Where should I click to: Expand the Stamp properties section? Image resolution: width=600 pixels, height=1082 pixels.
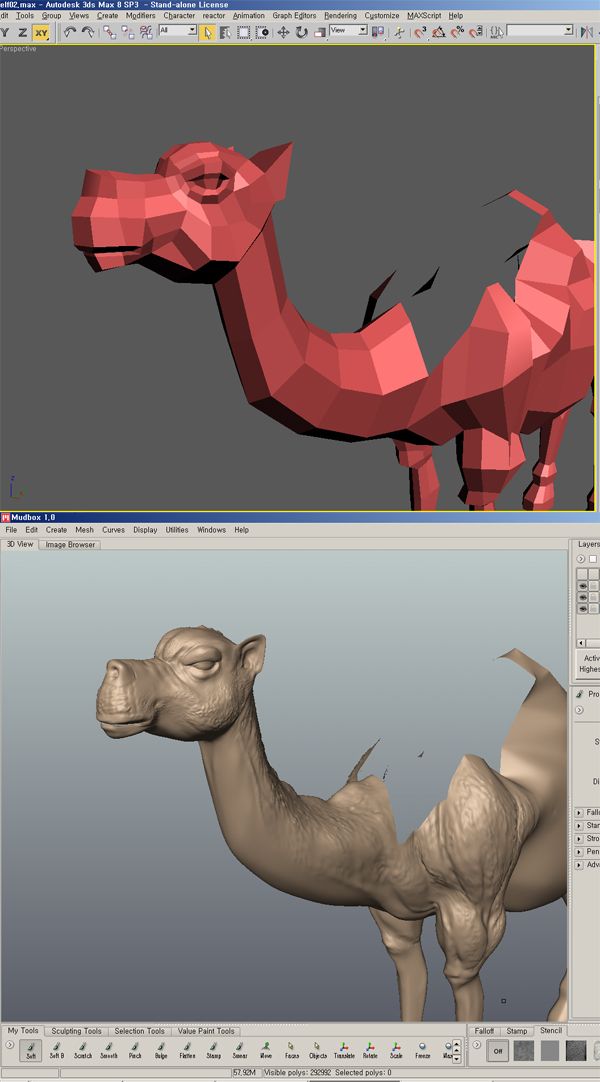click(579, 825)
